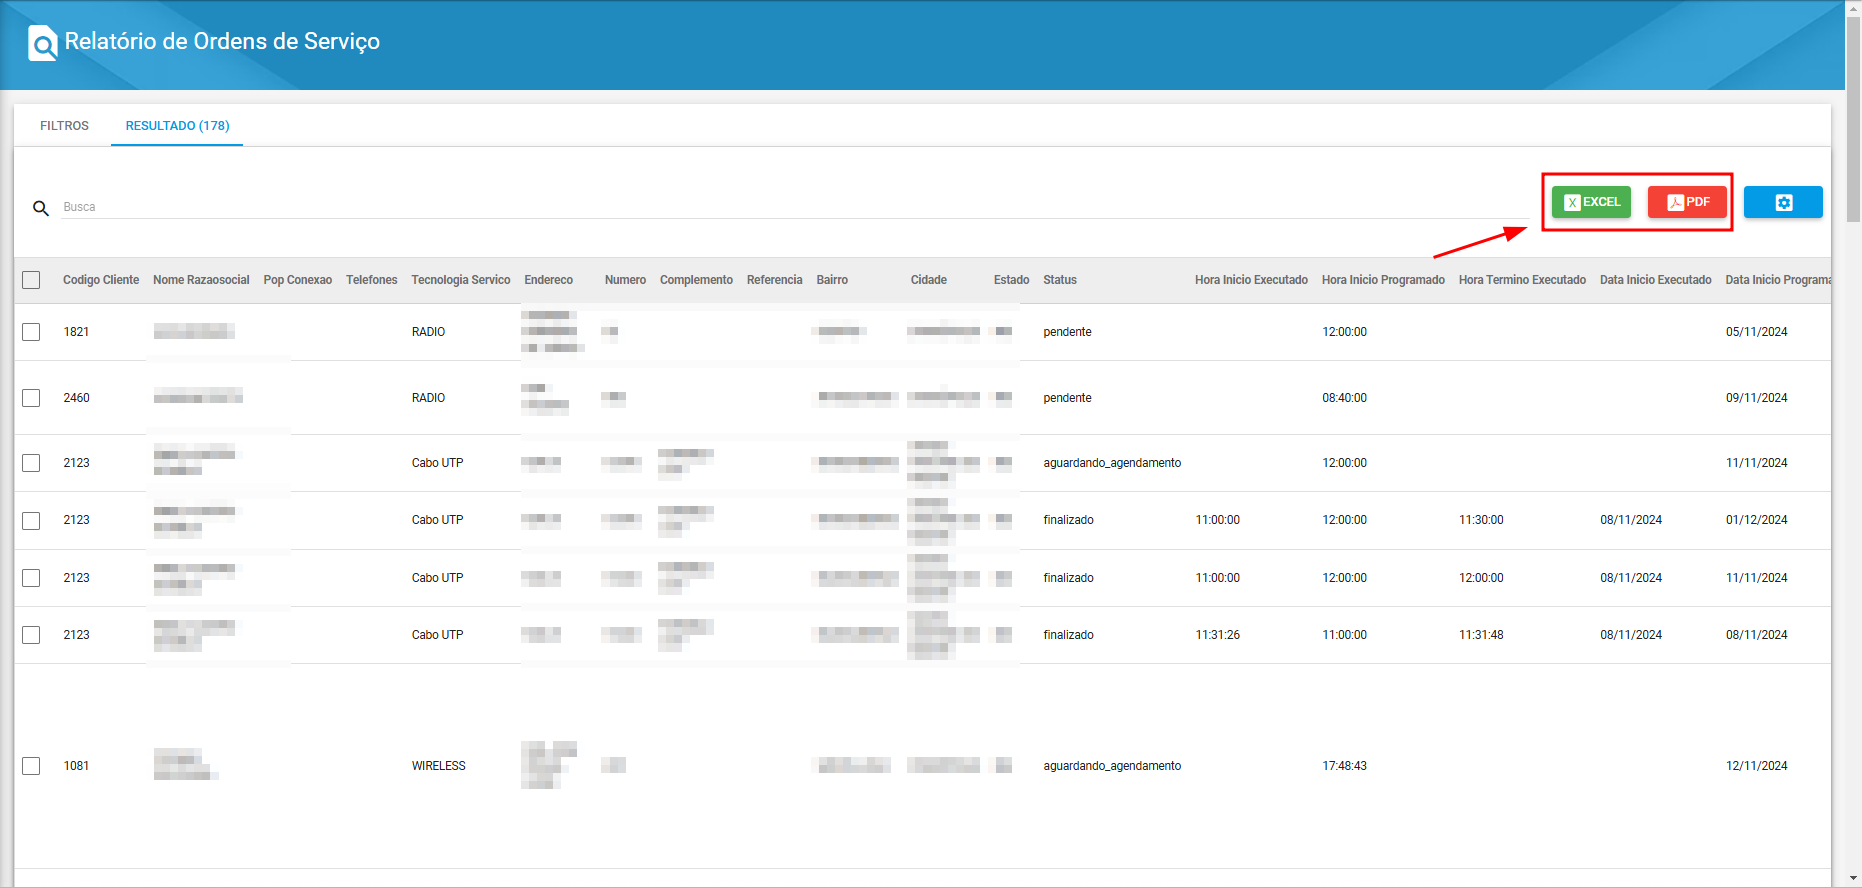Export results with the PDF button
1862x888 pixels.
(1687, 202)
